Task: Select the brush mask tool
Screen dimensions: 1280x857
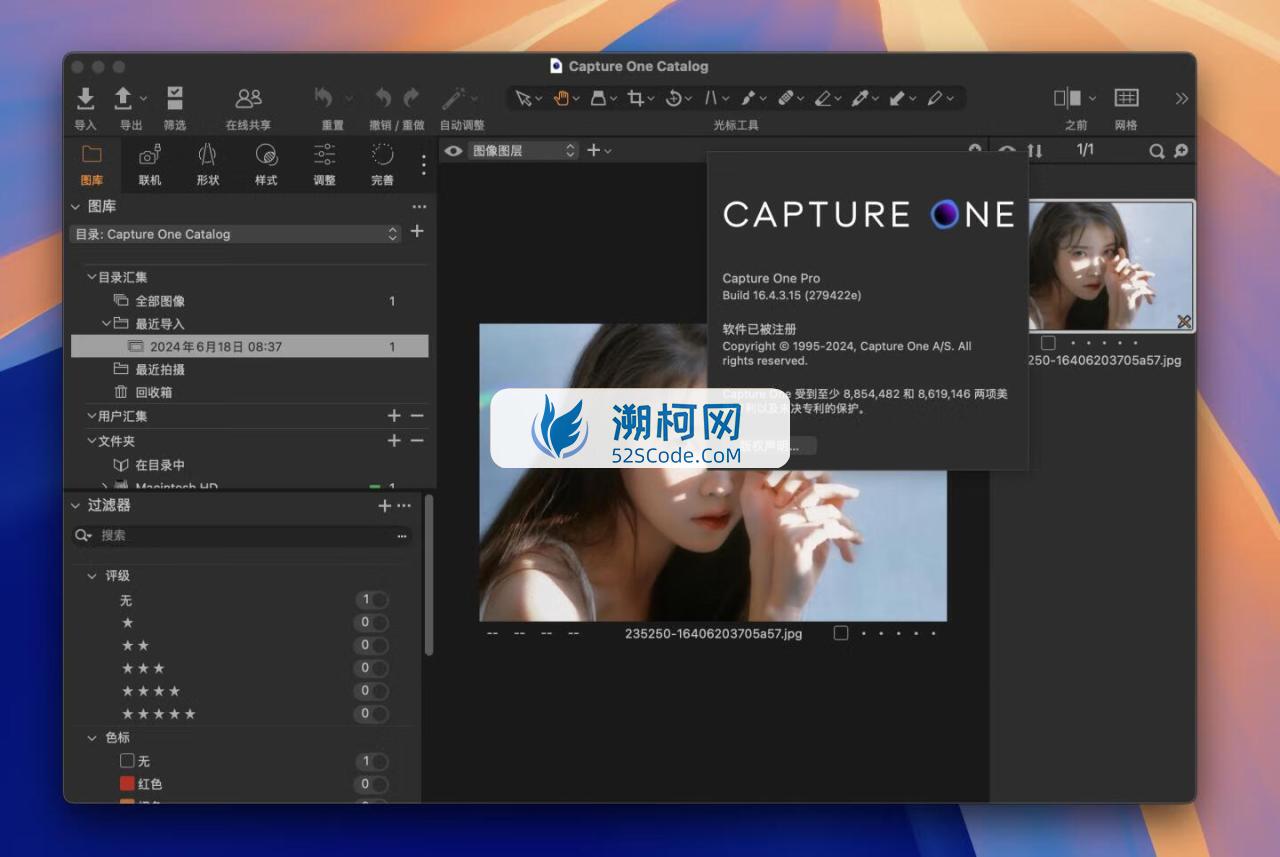Action: pyautogui.click(x=748, y=98)
